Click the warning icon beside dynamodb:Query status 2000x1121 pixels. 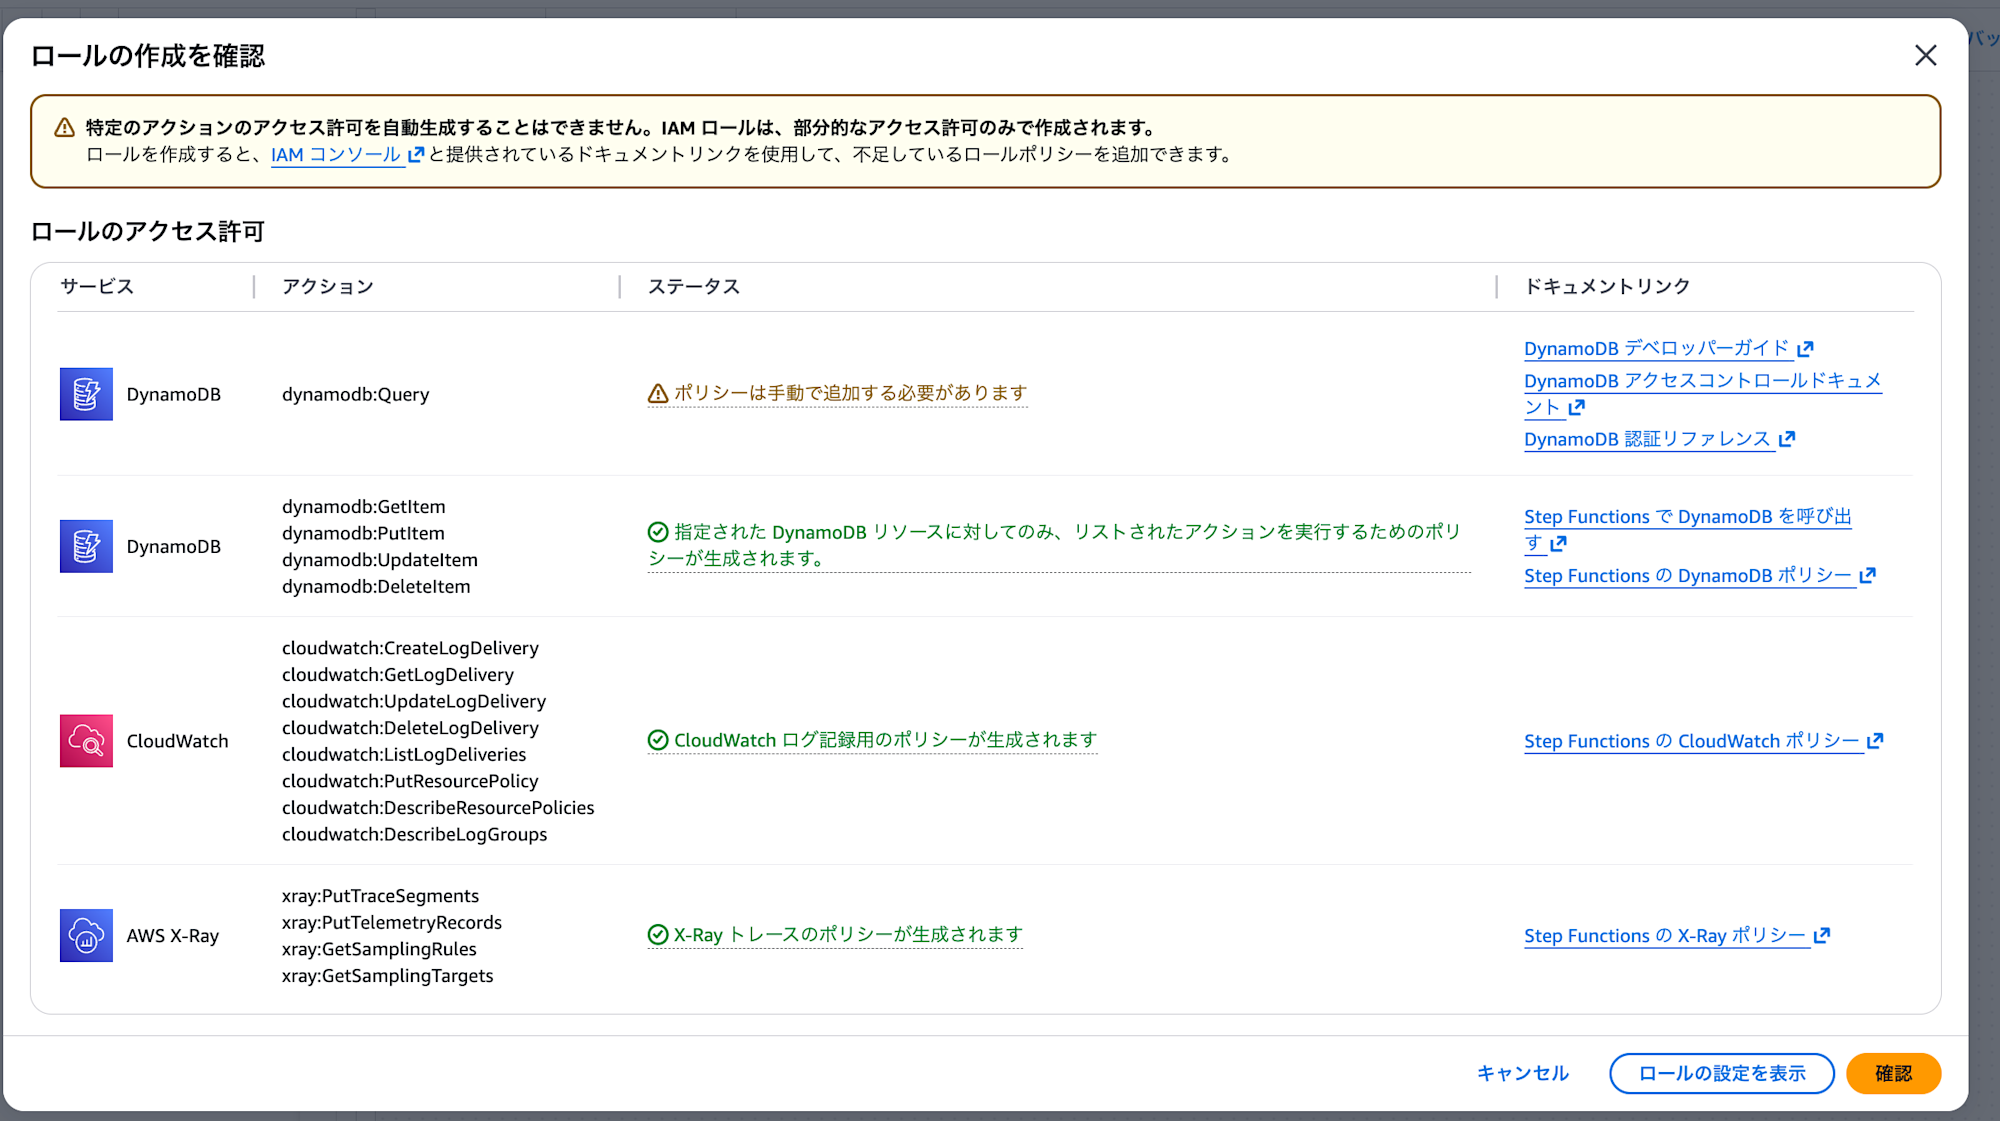657,392
